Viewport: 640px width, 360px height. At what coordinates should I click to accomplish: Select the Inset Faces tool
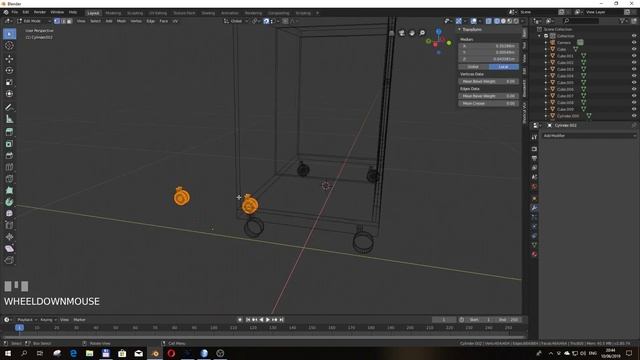9,144
